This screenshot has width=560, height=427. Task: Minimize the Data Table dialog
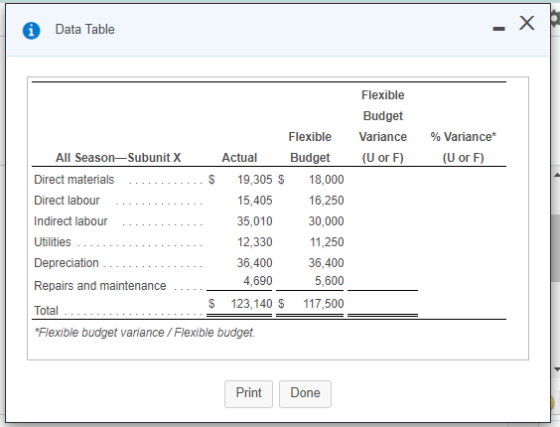coord(499,29)
